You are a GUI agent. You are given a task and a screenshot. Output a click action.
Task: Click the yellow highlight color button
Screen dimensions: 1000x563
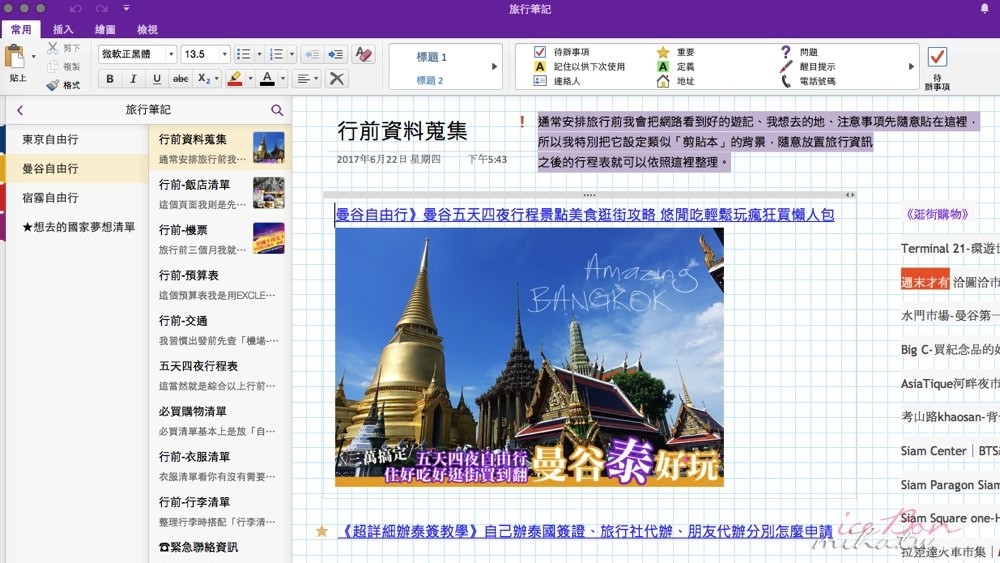click(x=235, y=78)
